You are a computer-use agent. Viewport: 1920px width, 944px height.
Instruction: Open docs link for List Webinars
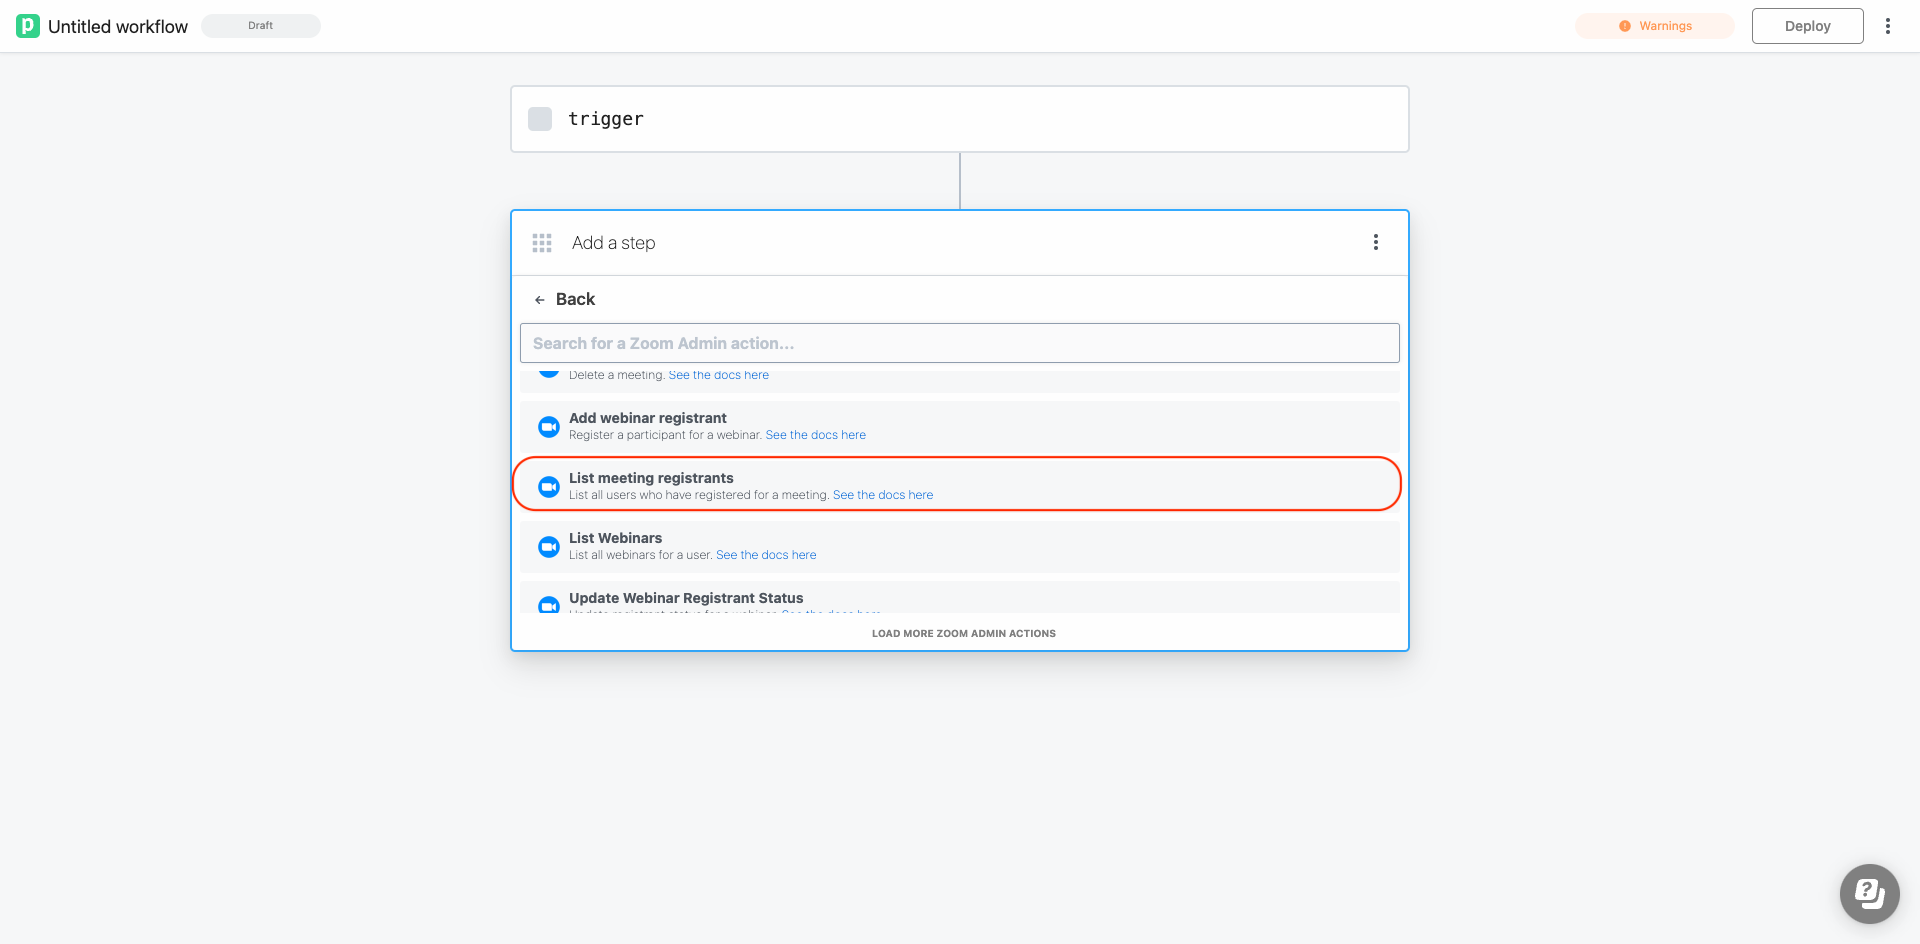pyautogui.click(x=766, y=554)
